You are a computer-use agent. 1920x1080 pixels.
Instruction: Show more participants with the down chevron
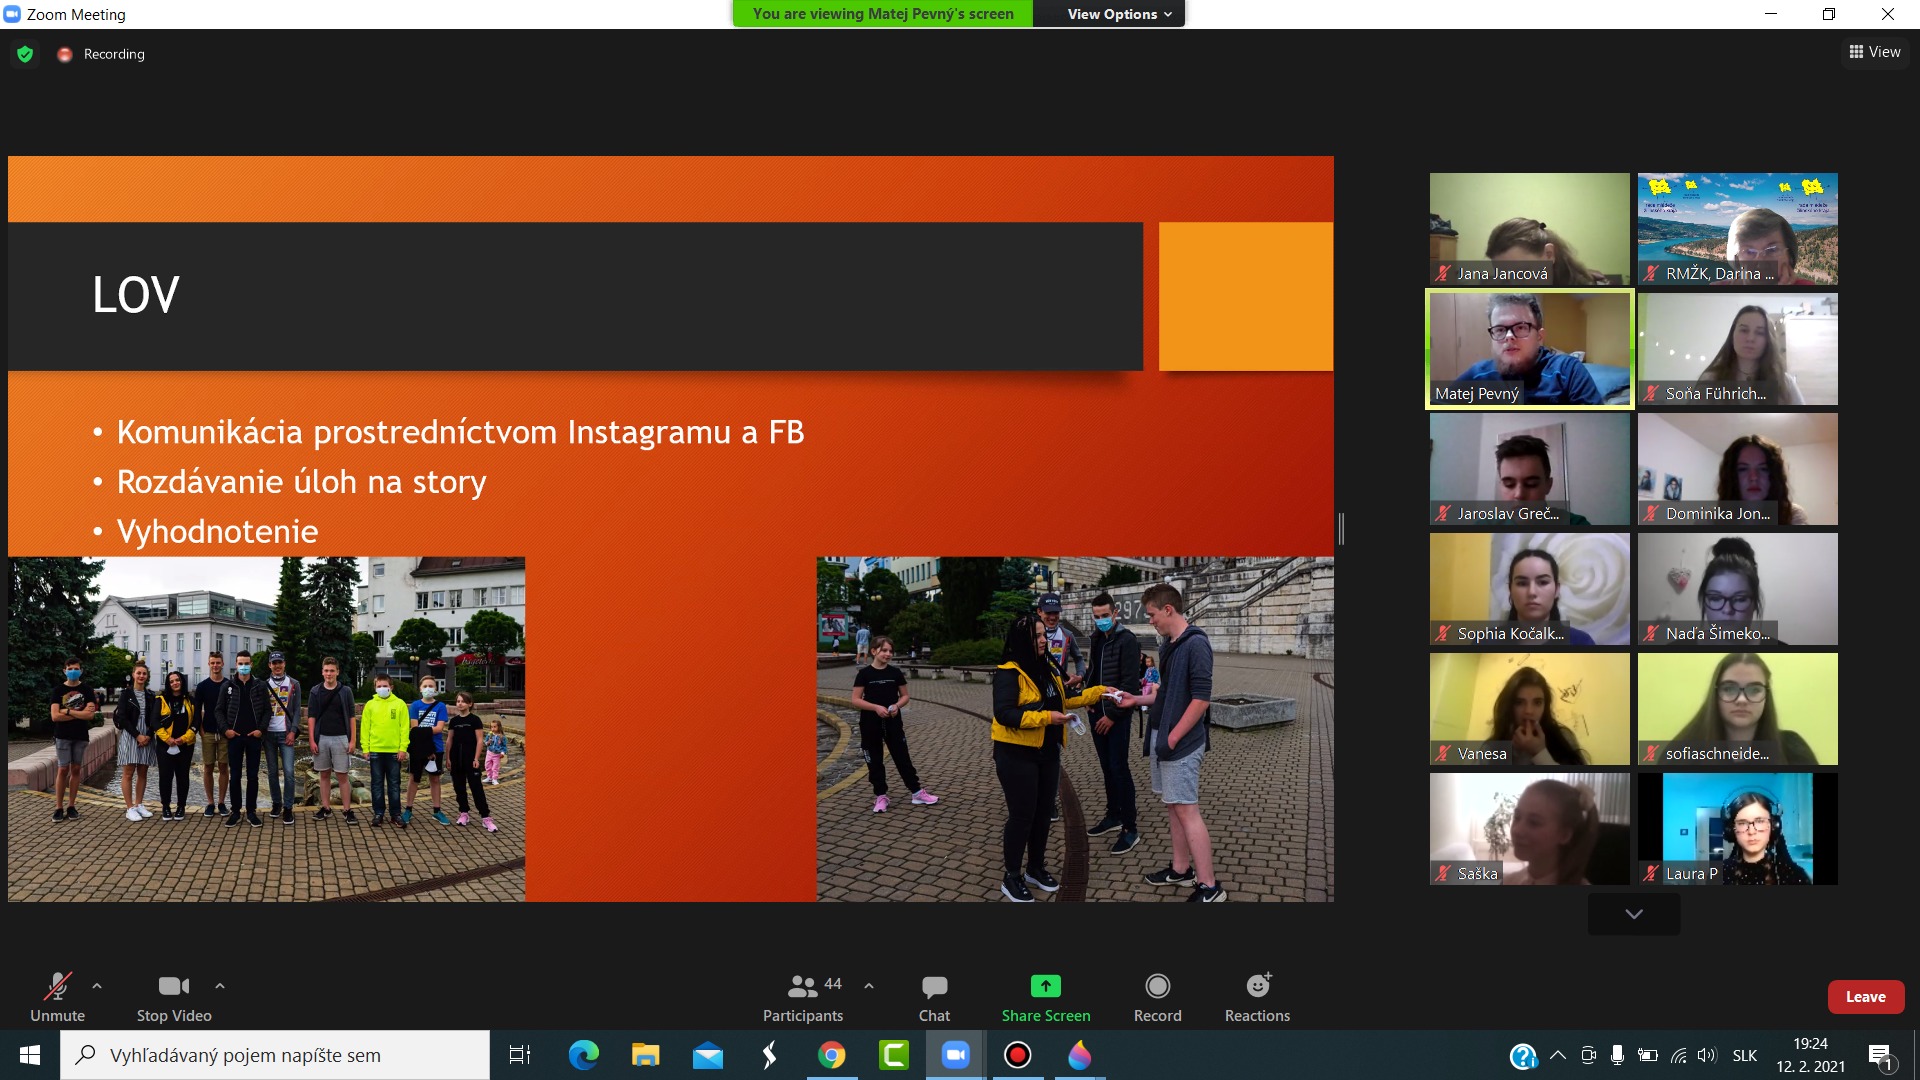tap(1634, 914)
